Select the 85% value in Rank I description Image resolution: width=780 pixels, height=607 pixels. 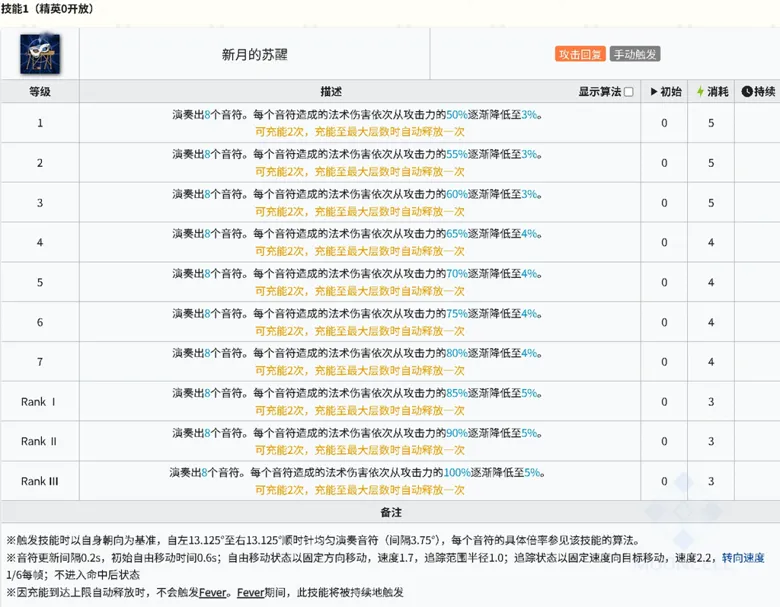click(457, 393)
